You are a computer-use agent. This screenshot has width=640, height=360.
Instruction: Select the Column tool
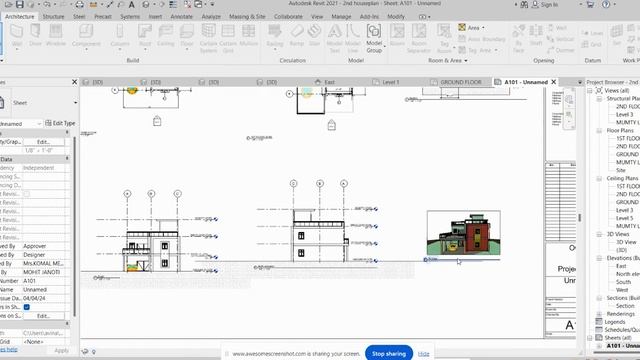click(x=120, y=36)
